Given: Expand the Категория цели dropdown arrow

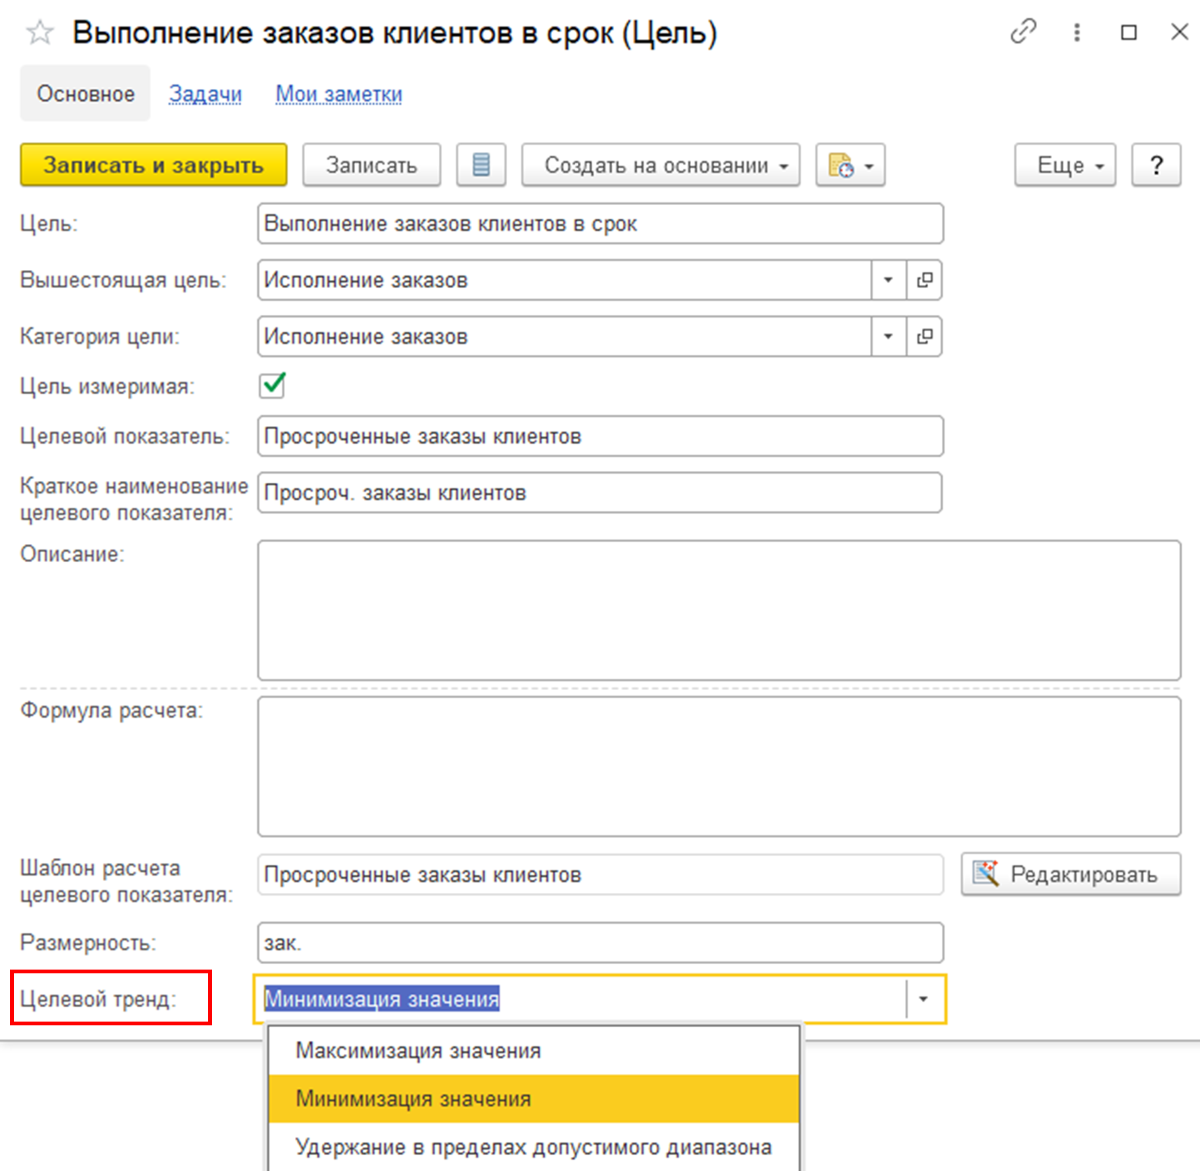Looking at the screenshot, I should [x=888, y=337].
